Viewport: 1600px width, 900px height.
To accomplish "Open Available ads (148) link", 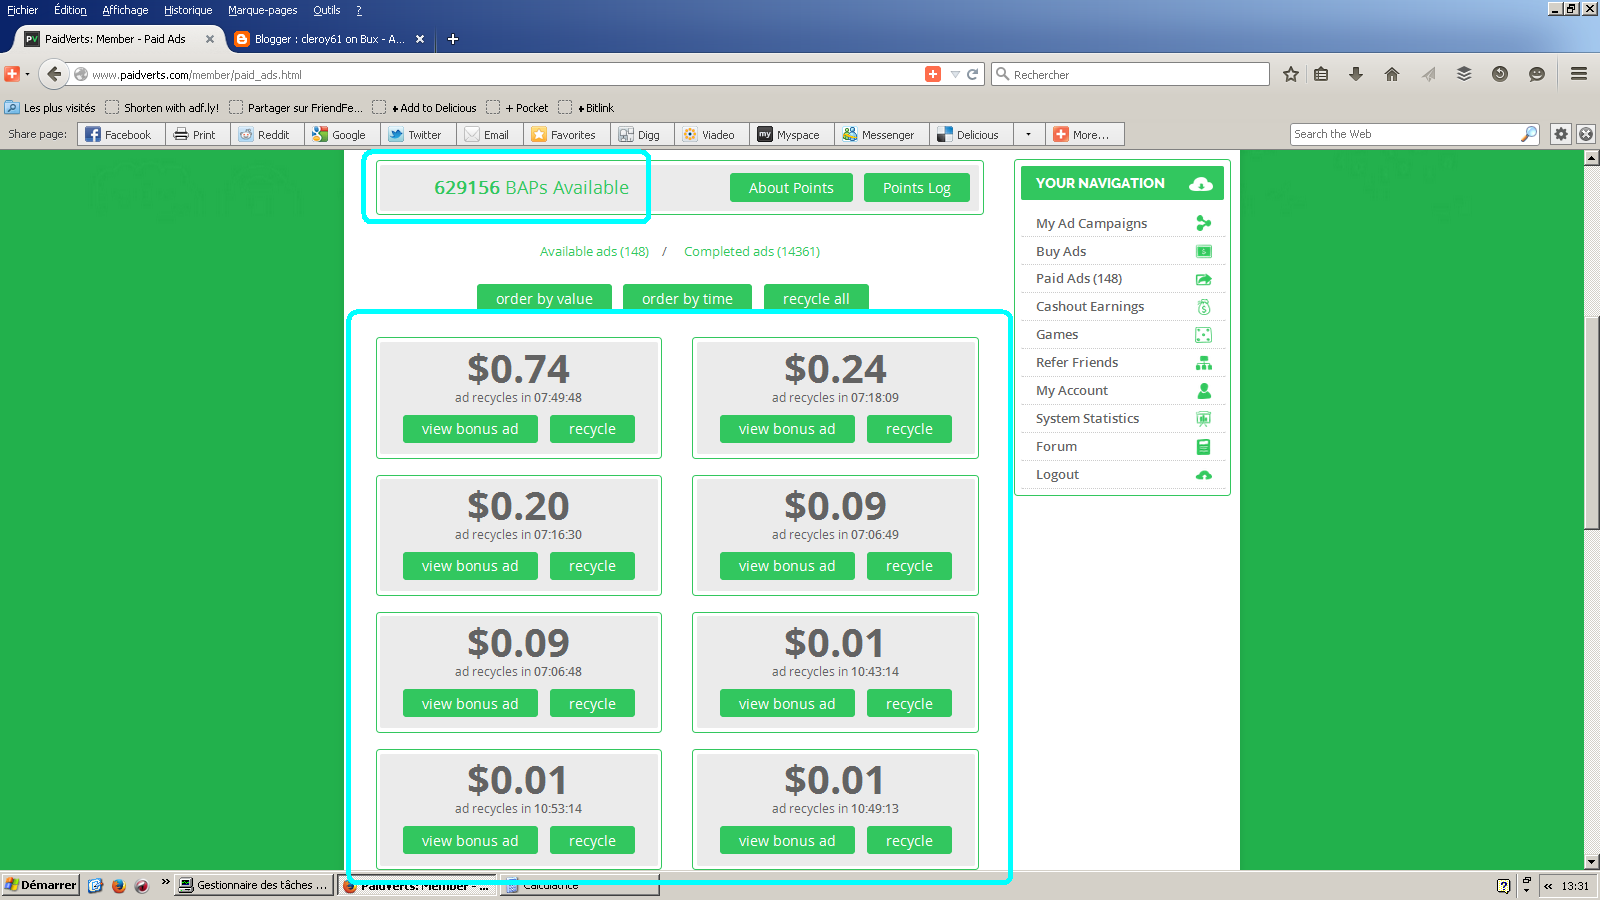I will [594, 251].
